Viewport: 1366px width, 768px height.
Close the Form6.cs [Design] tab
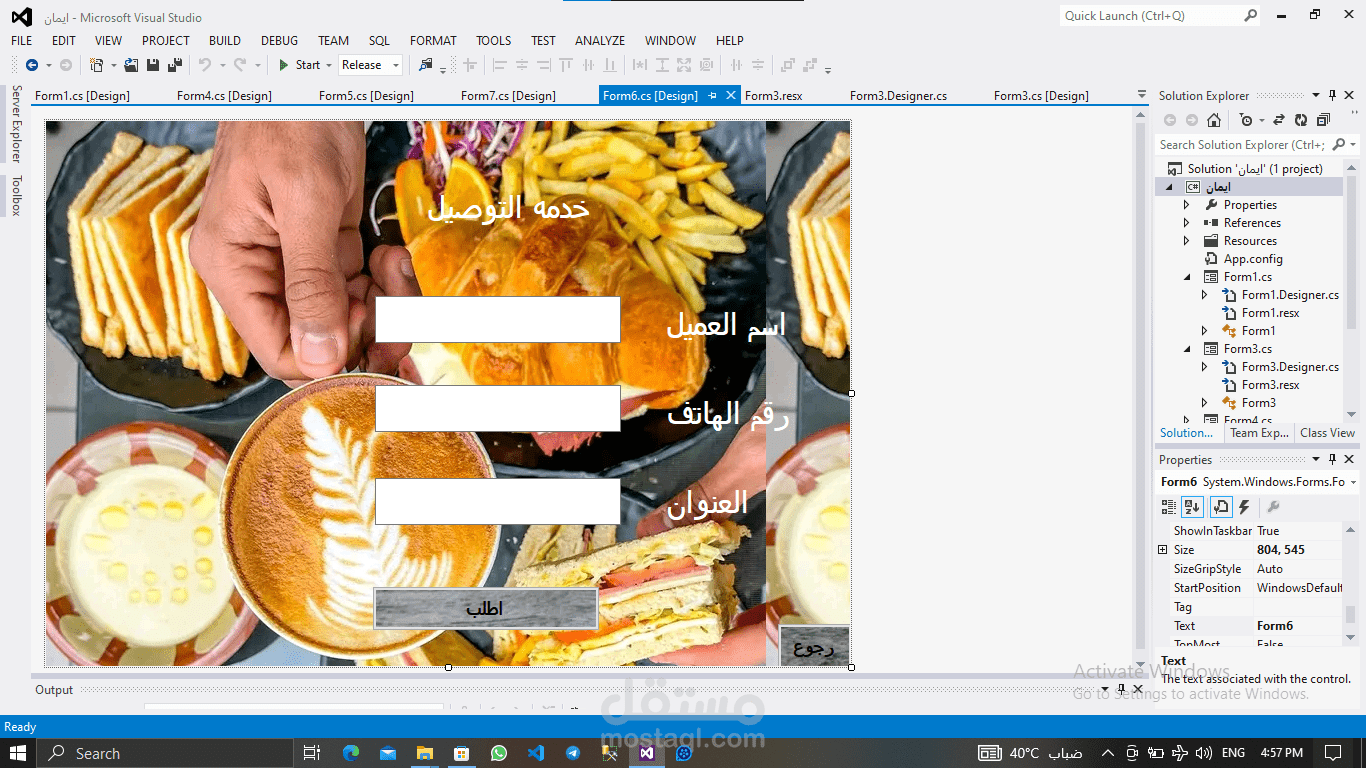click(x=731, y=95)
